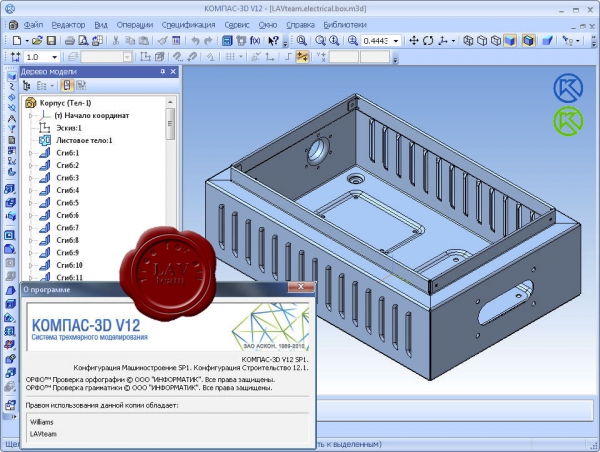Toggle the highlighted model tree display mode button
Viewport: 600px width, 452px height.
tap(67, 85)
